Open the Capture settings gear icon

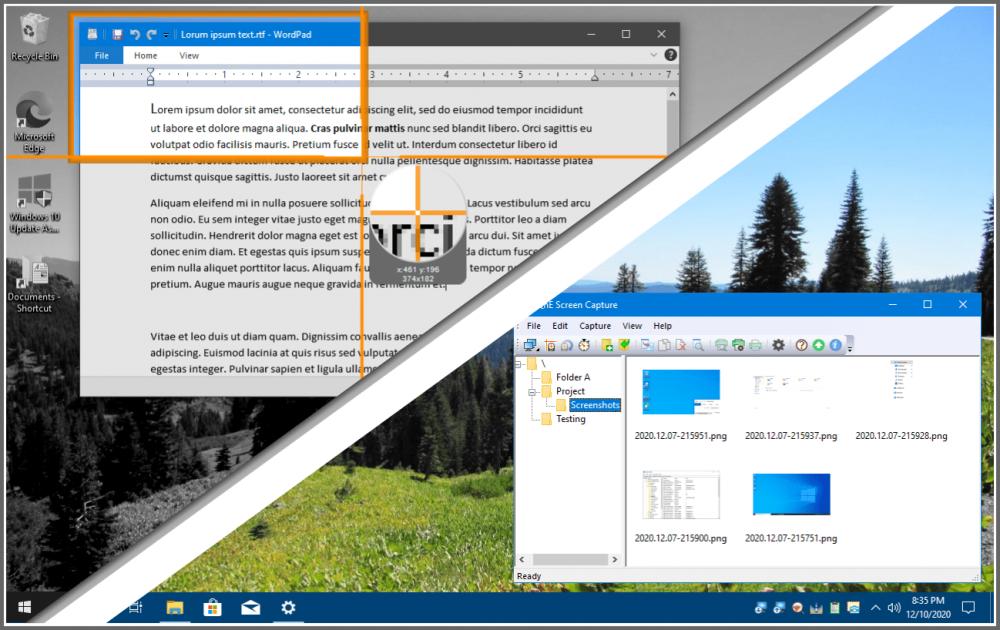[780, 346]
